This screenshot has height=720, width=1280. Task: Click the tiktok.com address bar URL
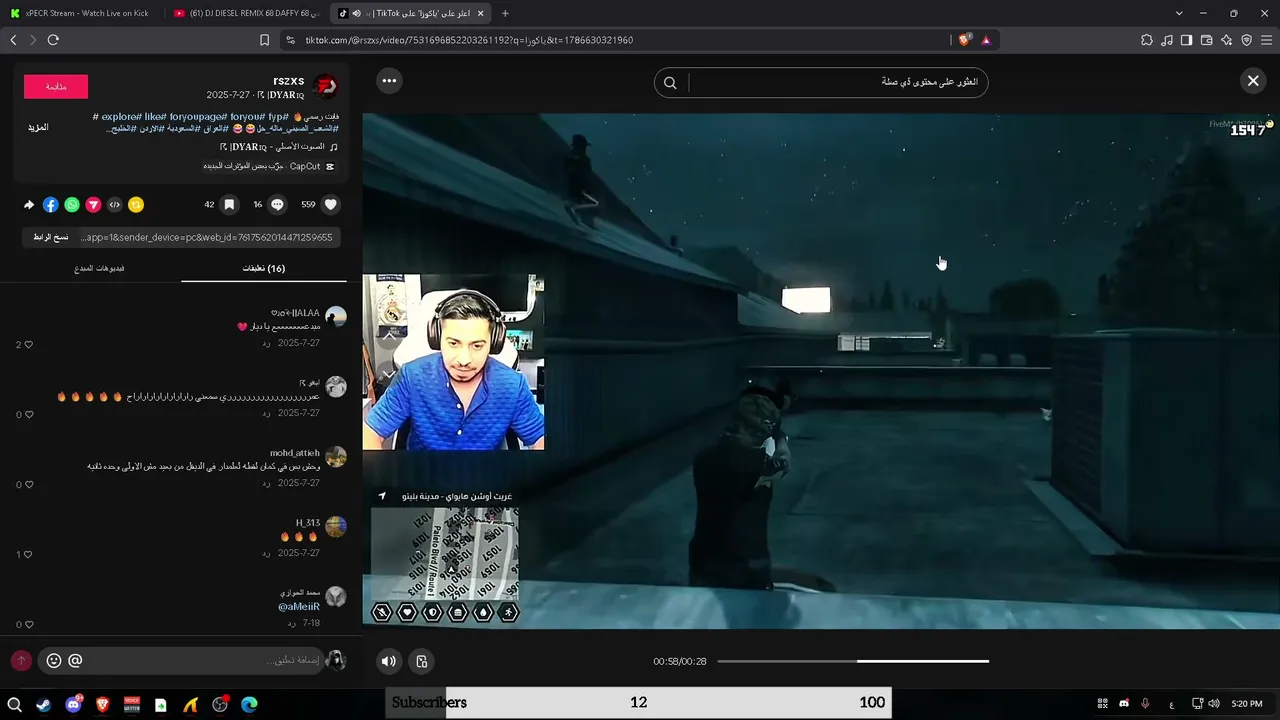click(469, 40)
